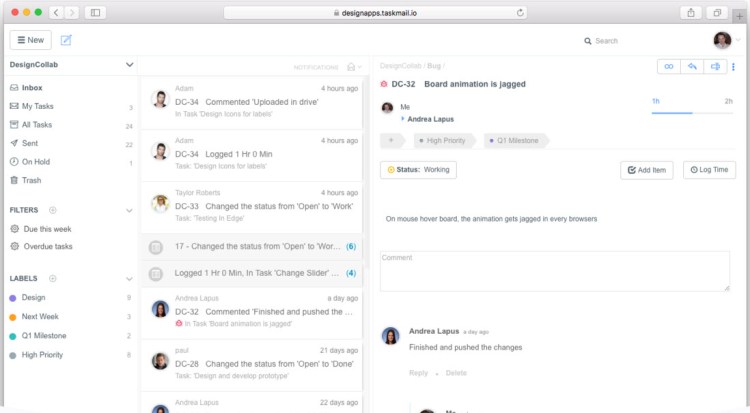Click the compose new task pencil icon
The width and height of the screenshot is (750, 413).
point(66,40)
